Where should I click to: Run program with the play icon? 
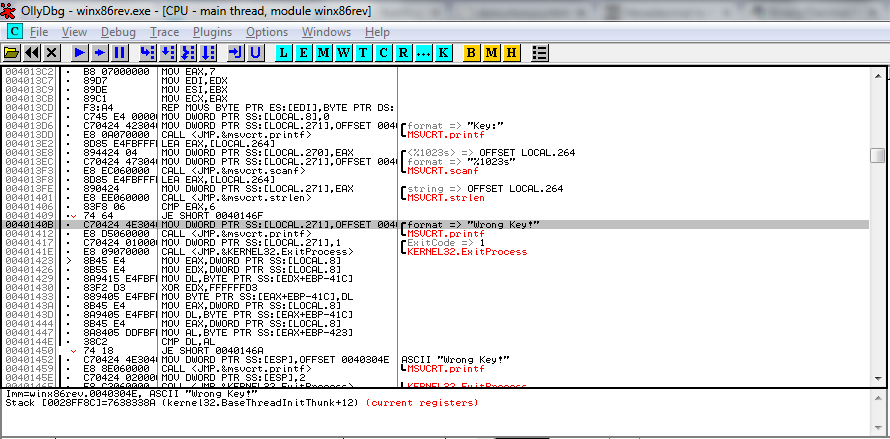coord(80,53)
